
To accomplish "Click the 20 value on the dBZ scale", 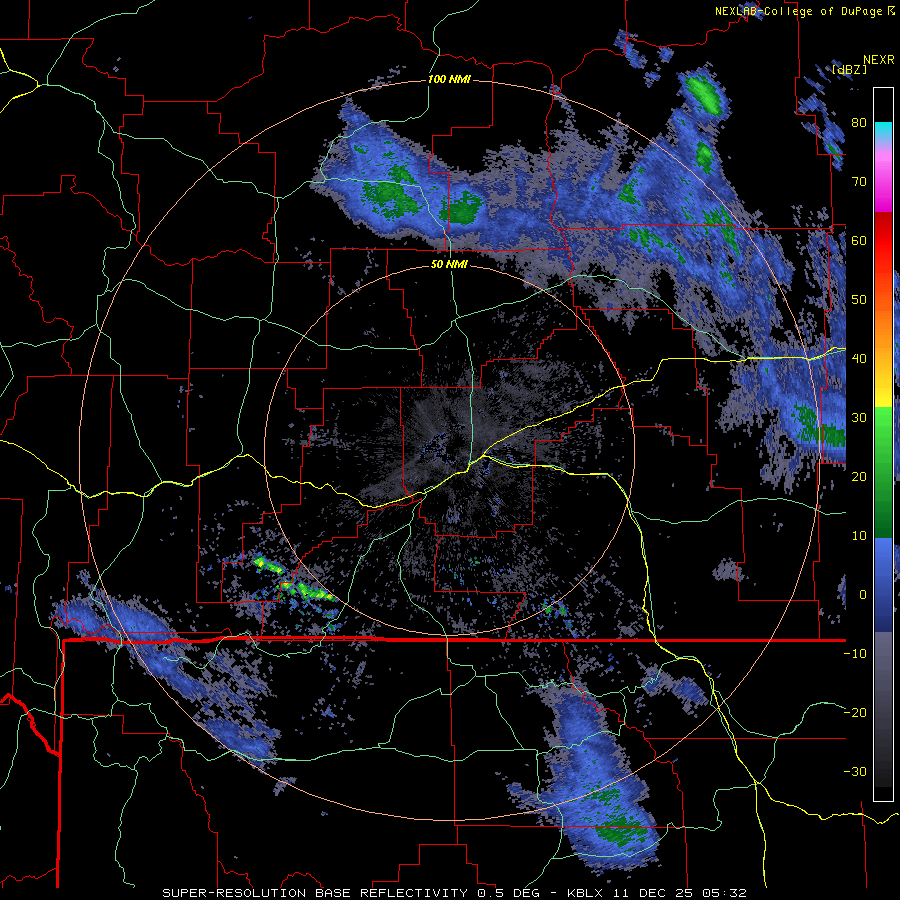I will [x=859, y=477].
